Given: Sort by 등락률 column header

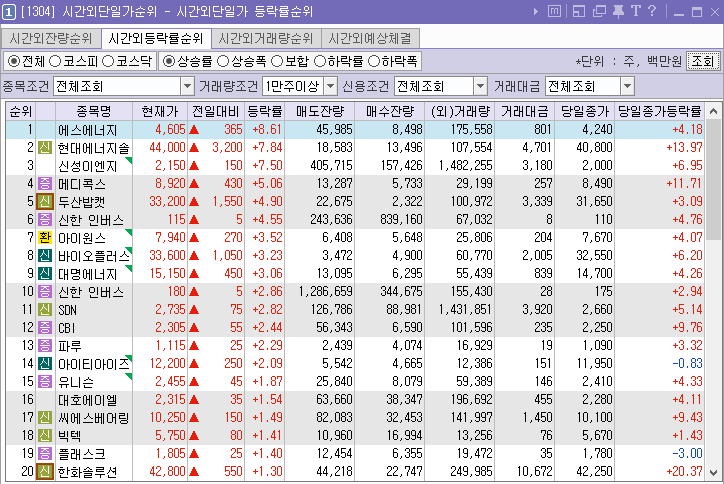Looking at the screenshot, I should 265,111.
